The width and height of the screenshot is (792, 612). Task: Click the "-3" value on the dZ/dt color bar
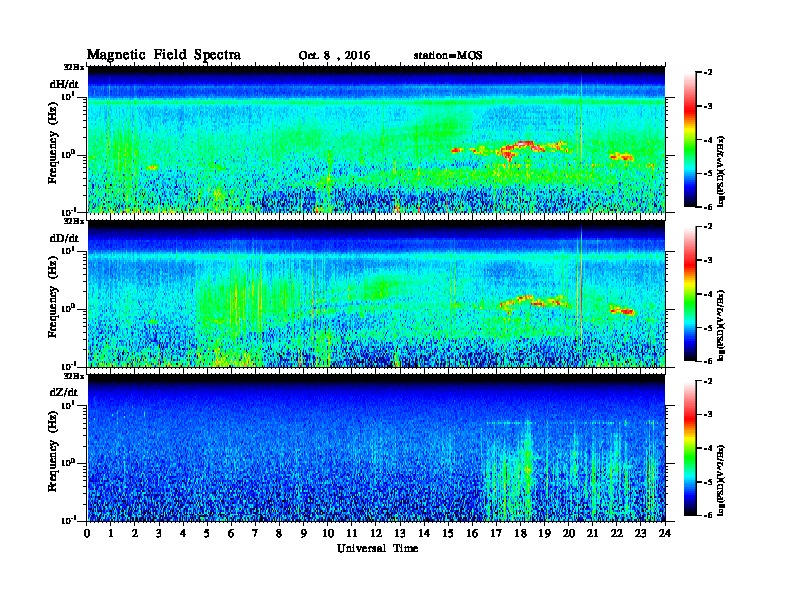tap(708, 415)
